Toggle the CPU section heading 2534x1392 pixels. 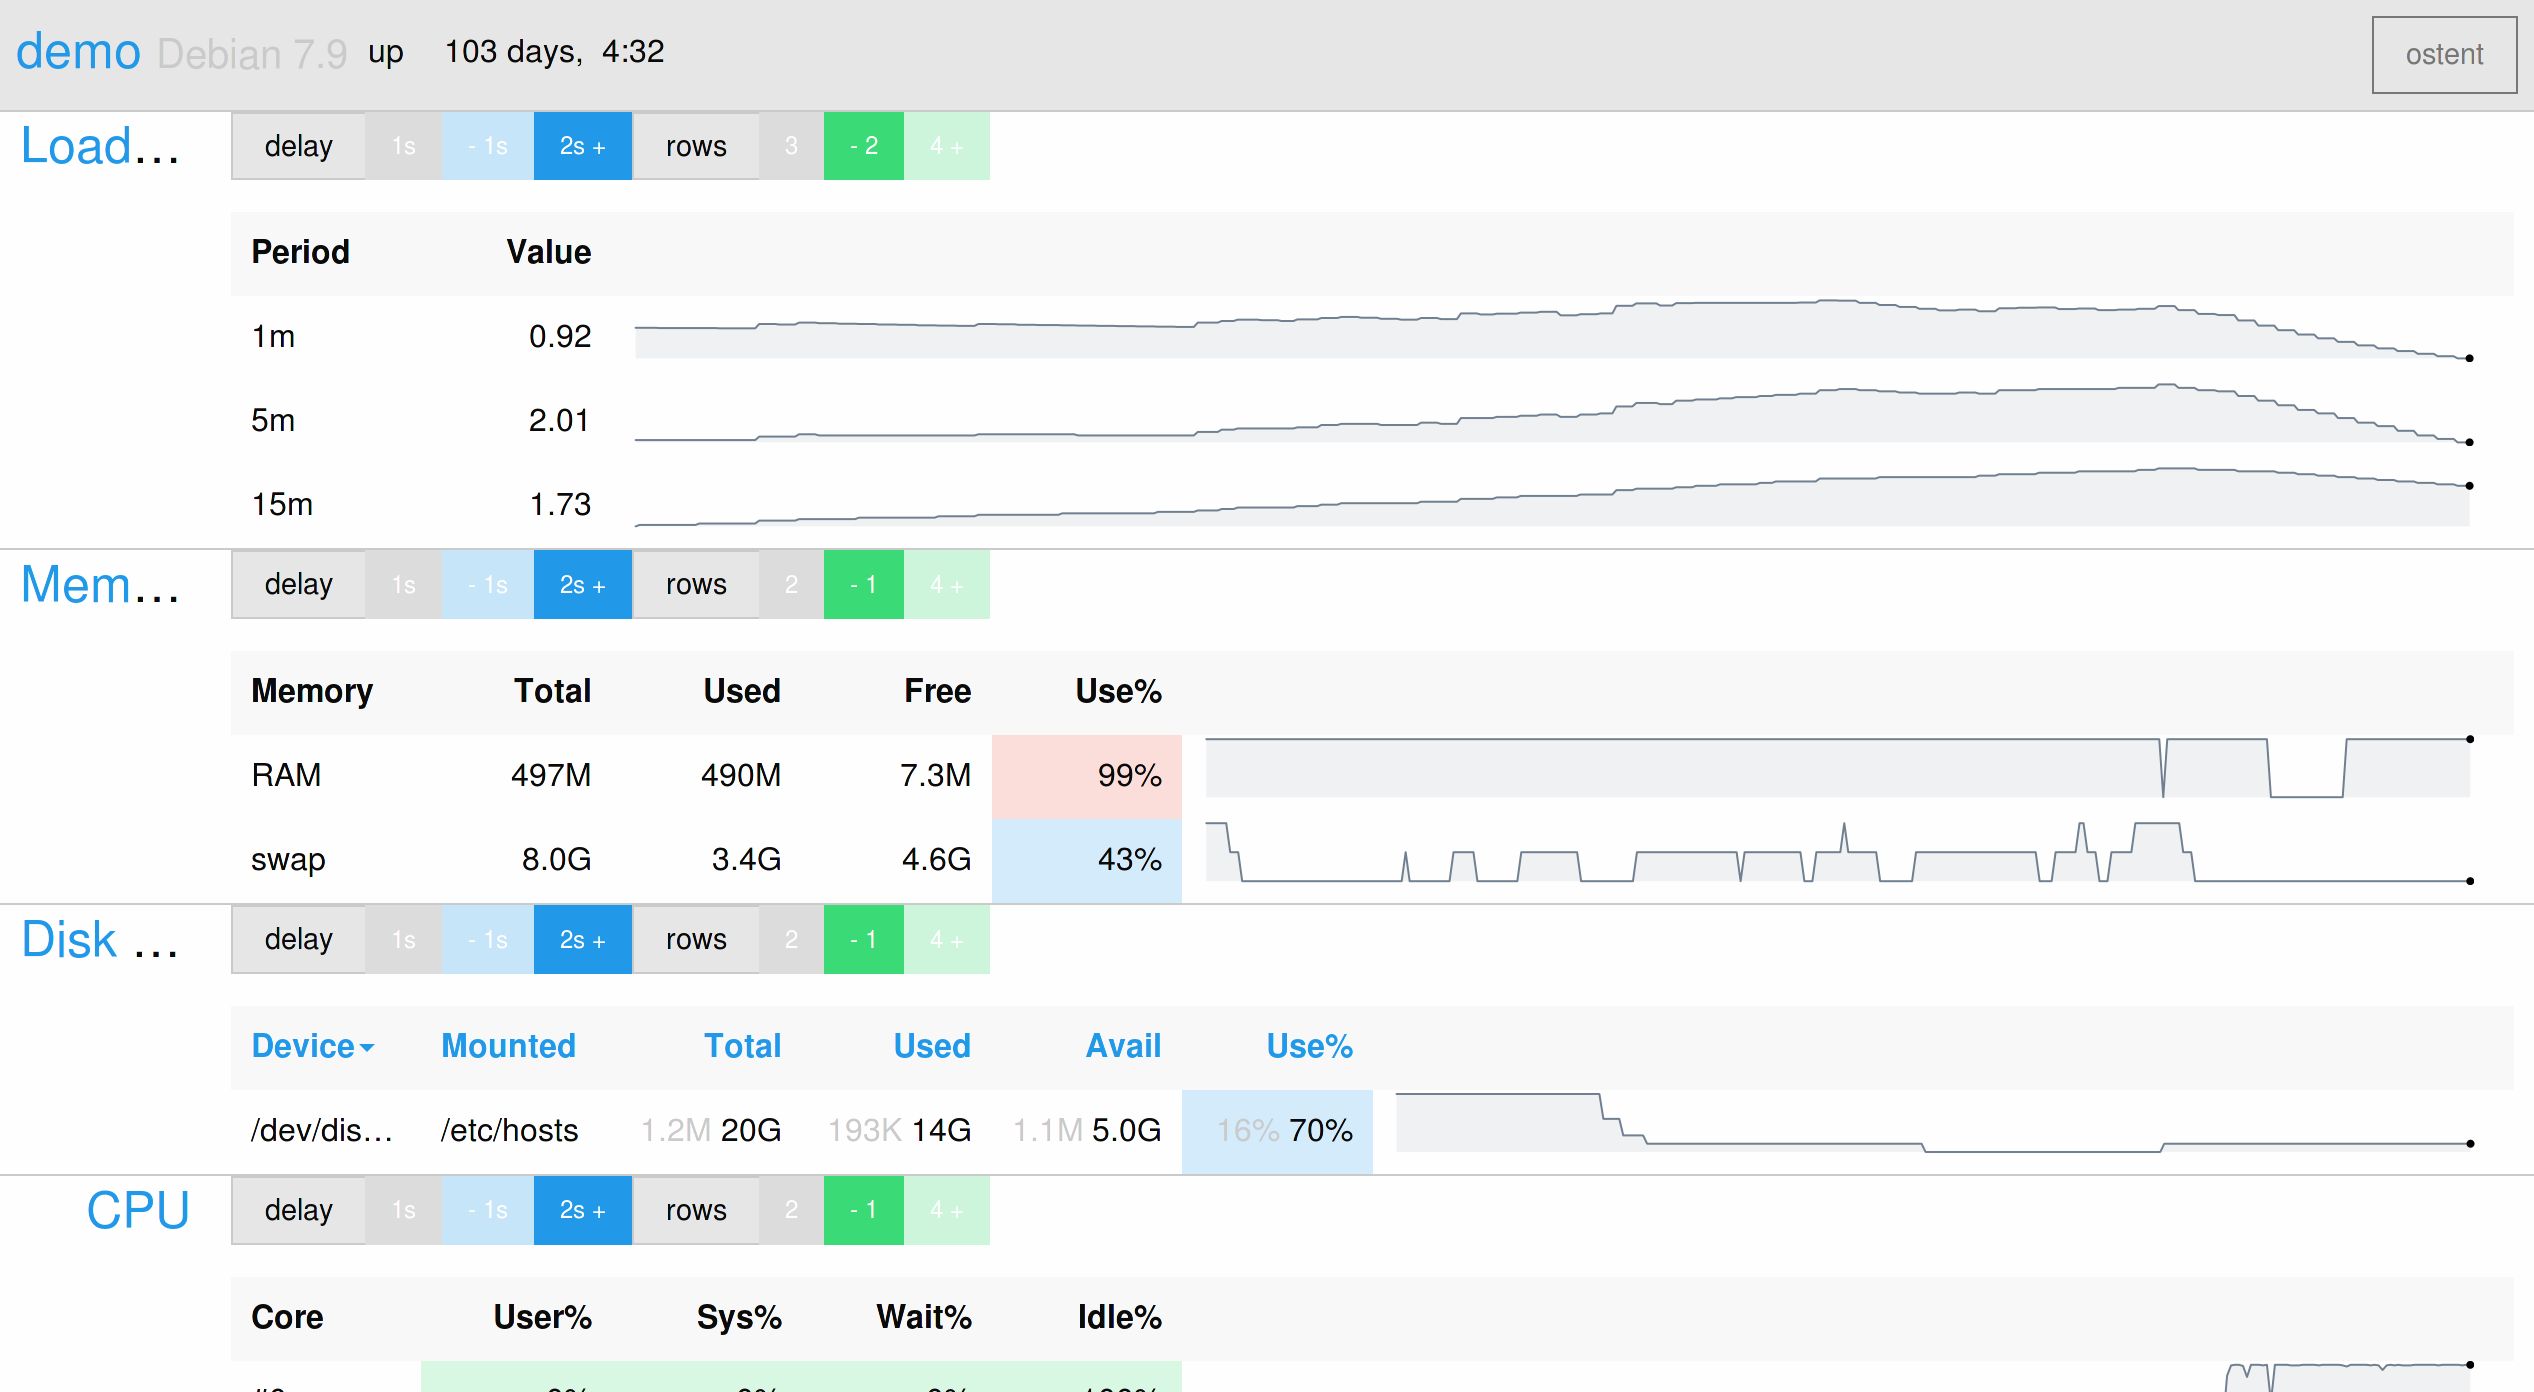138,1211
